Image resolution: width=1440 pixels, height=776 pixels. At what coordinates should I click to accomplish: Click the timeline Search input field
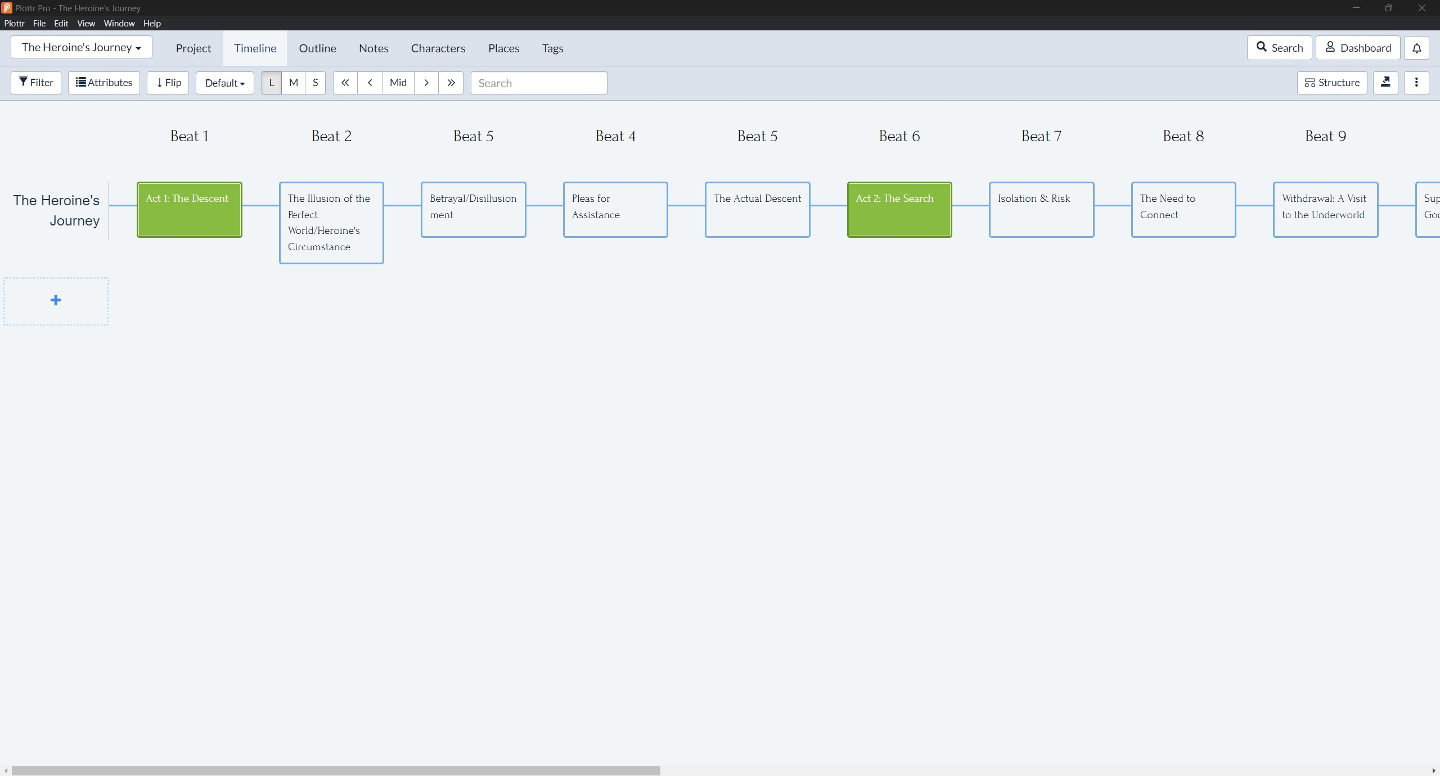[539, 83]
